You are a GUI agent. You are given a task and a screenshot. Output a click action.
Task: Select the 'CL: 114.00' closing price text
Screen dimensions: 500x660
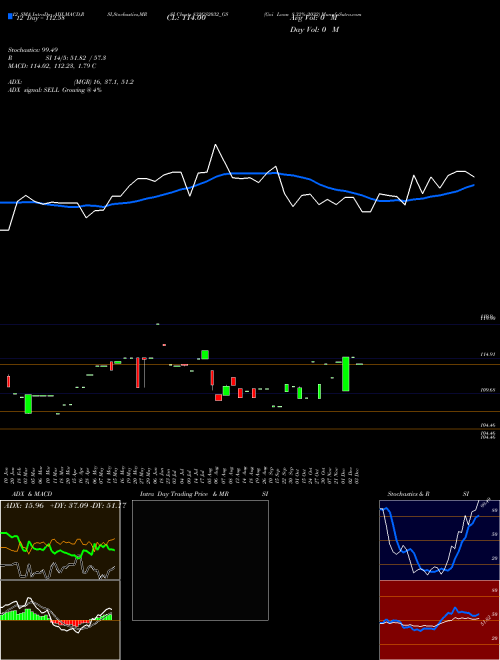coord(186,18)
